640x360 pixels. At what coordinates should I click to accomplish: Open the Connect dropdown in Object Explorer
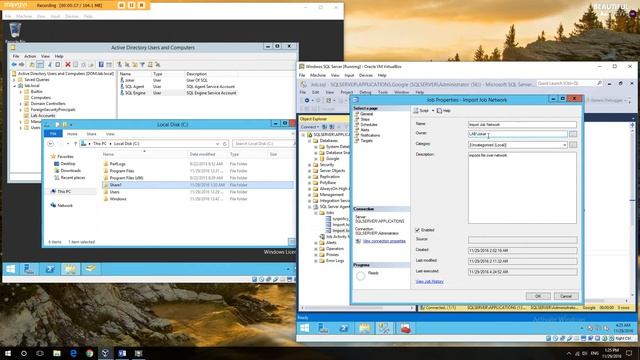[x=310, y=127]
